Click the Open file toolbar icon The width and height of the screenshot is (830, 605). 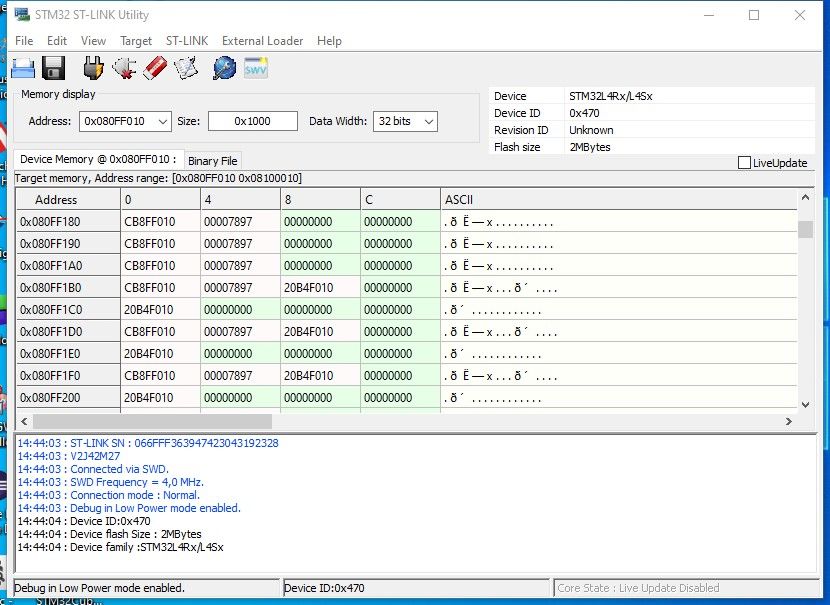coord(23,68)
